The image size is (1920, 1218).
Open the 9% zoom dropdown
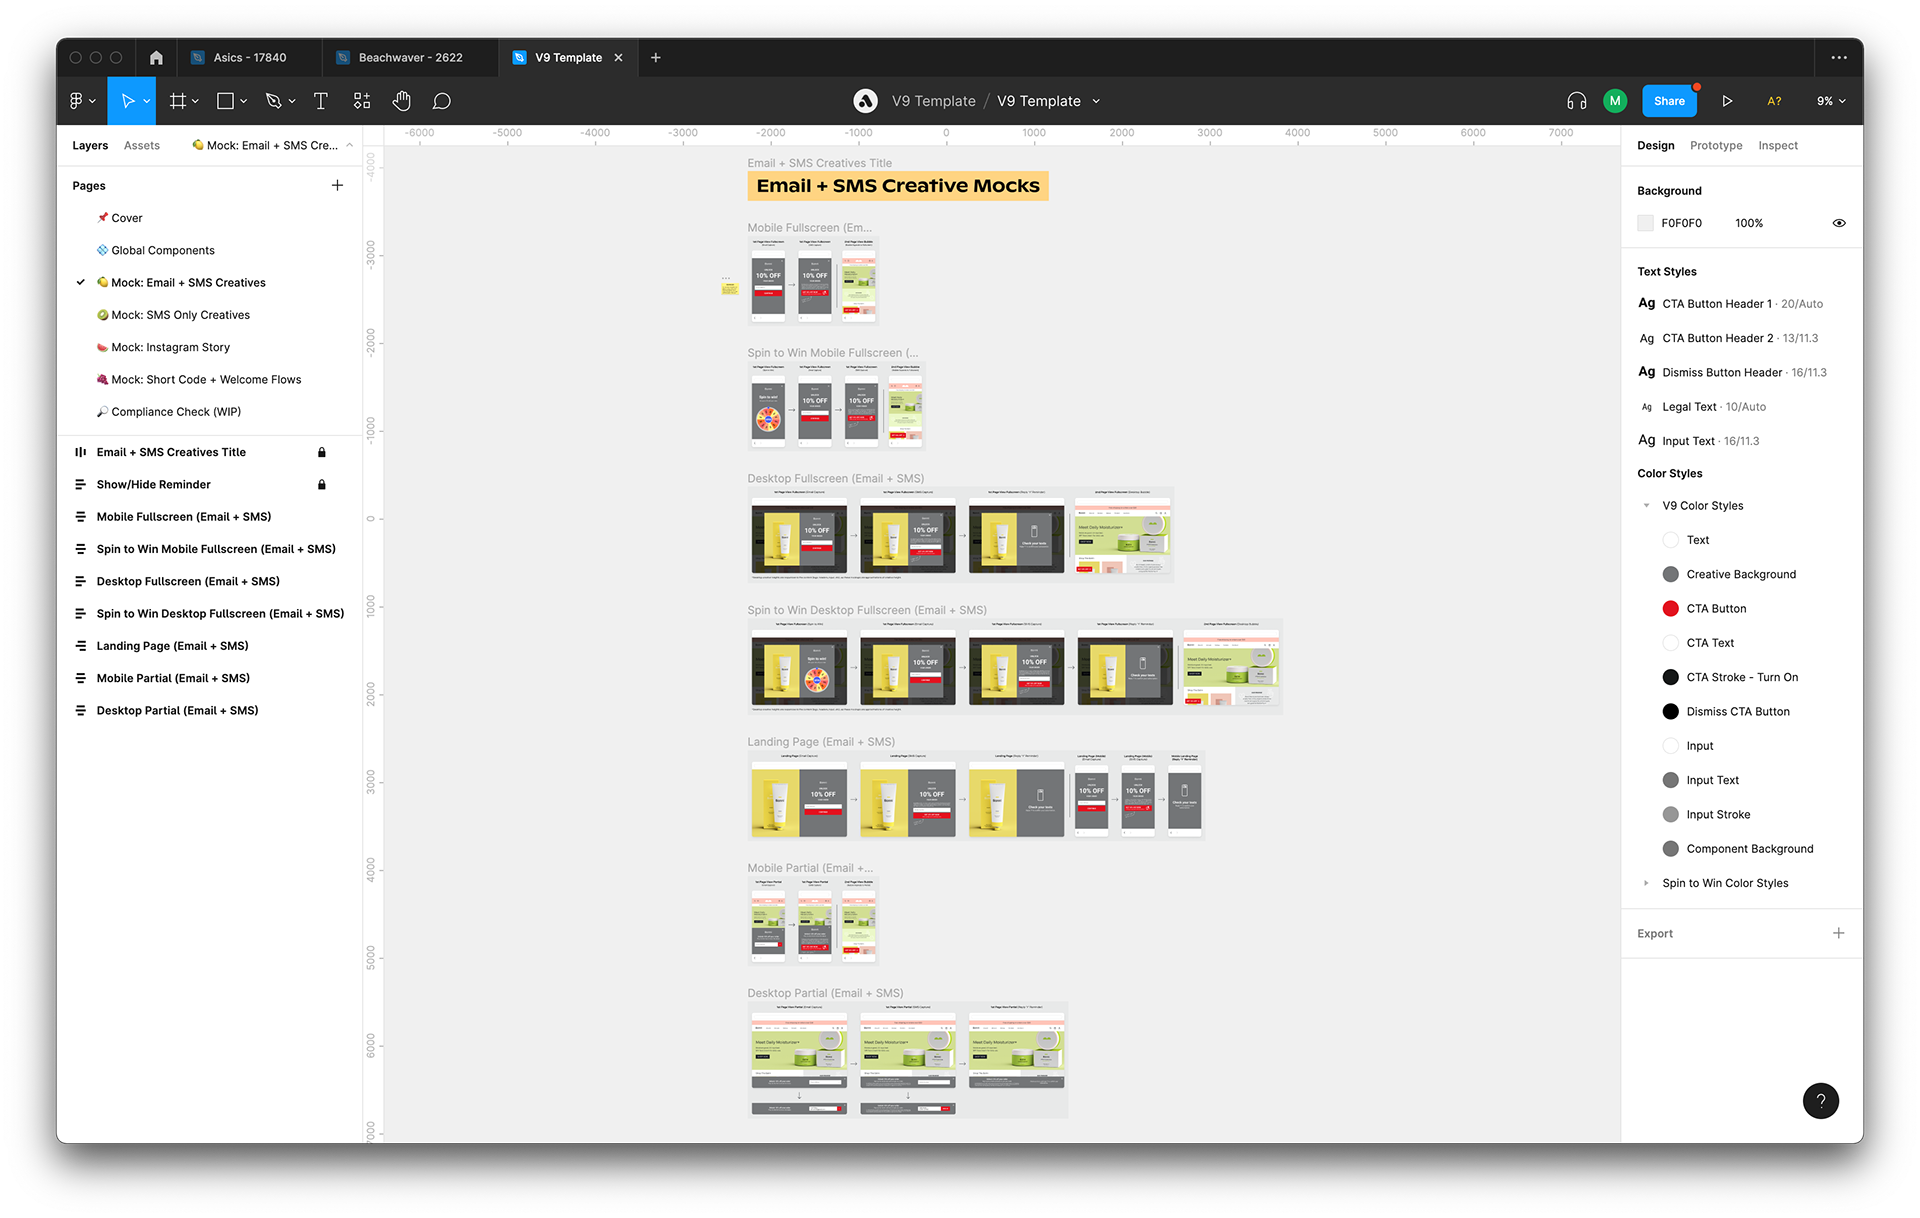pos(1831,101)
